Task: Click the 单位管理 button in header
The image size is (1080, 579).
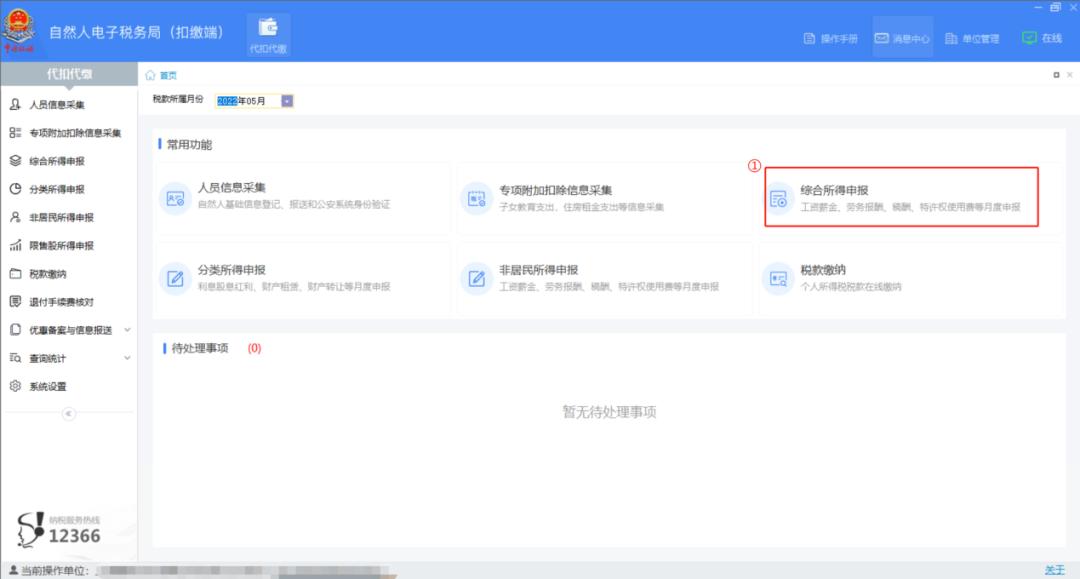Action: click(971, 38)
